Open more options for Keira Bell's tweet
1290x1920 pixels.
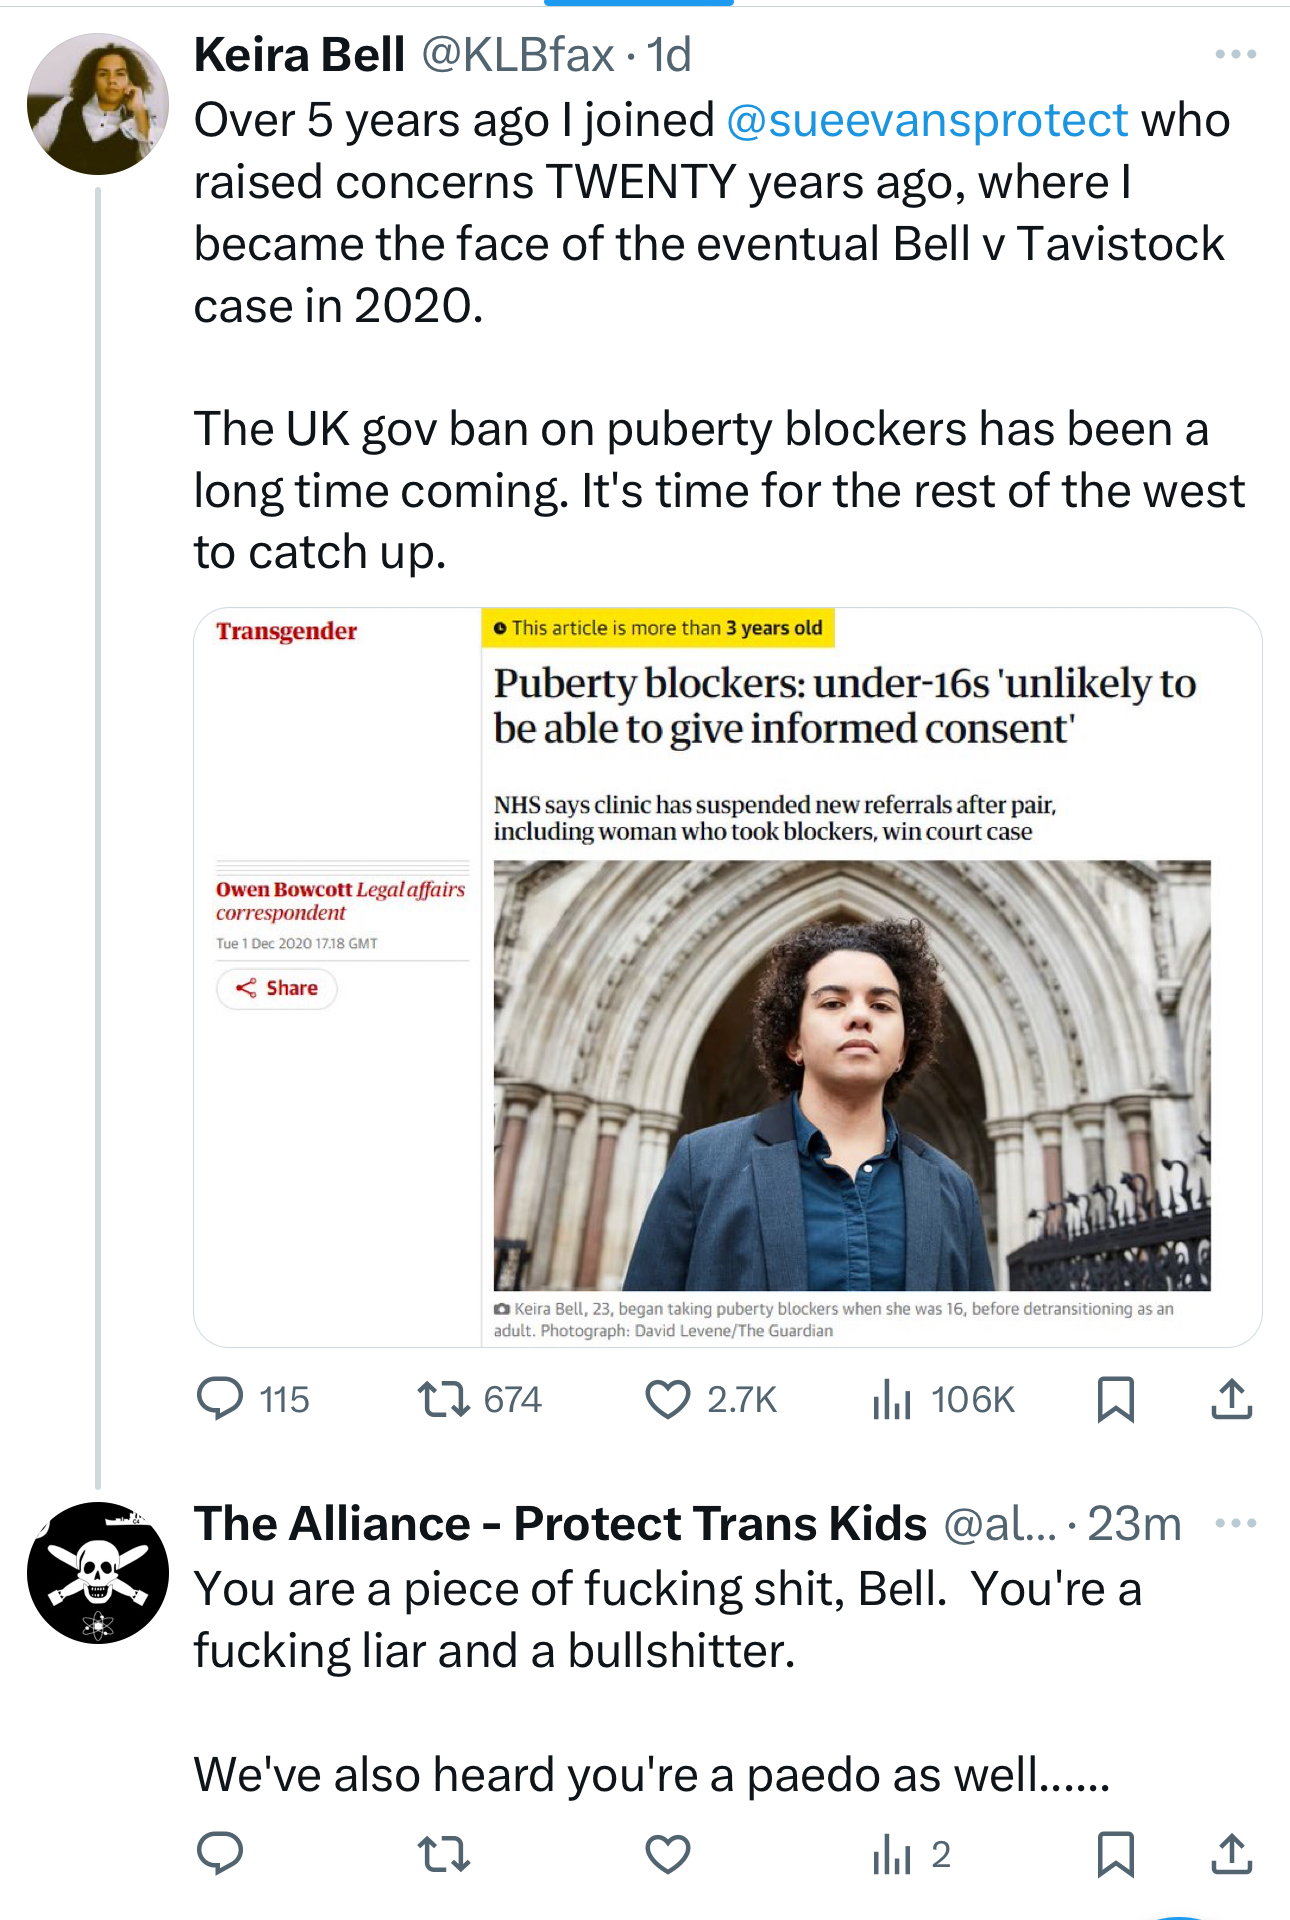coord(1235,55)
